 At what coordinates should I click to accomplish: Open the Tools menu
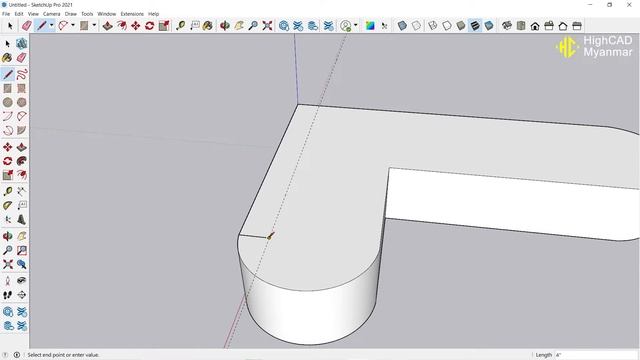tap(87, 14)
